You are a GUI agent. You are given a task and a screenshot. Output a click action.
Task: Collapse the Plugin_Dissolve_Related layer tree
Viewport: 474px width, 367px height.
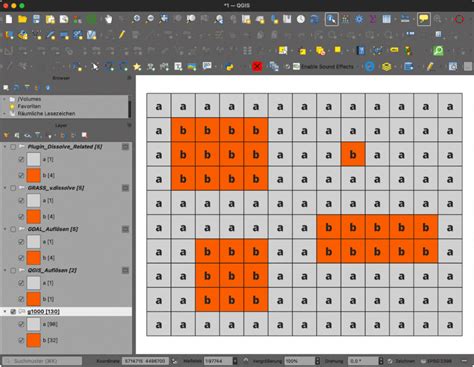click(x=5, y=147)
